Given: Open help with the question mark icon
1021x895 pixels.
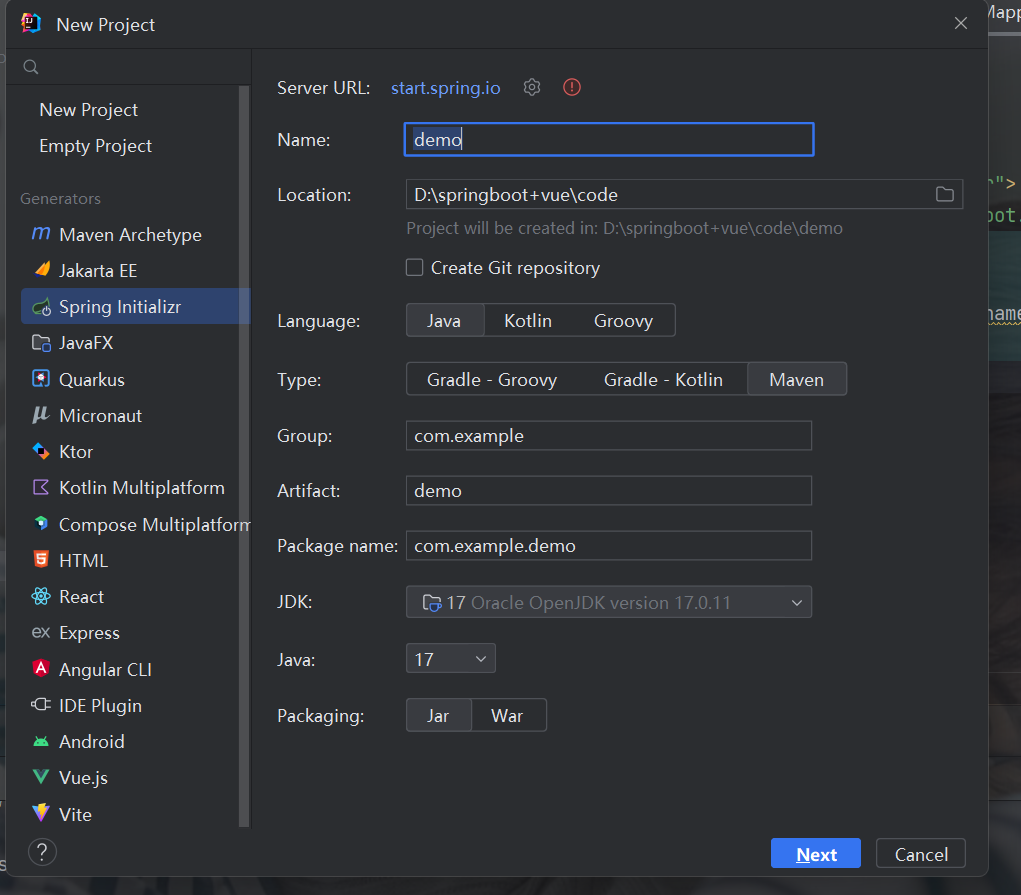Looking at the screenshot, I should click(42, 852).
